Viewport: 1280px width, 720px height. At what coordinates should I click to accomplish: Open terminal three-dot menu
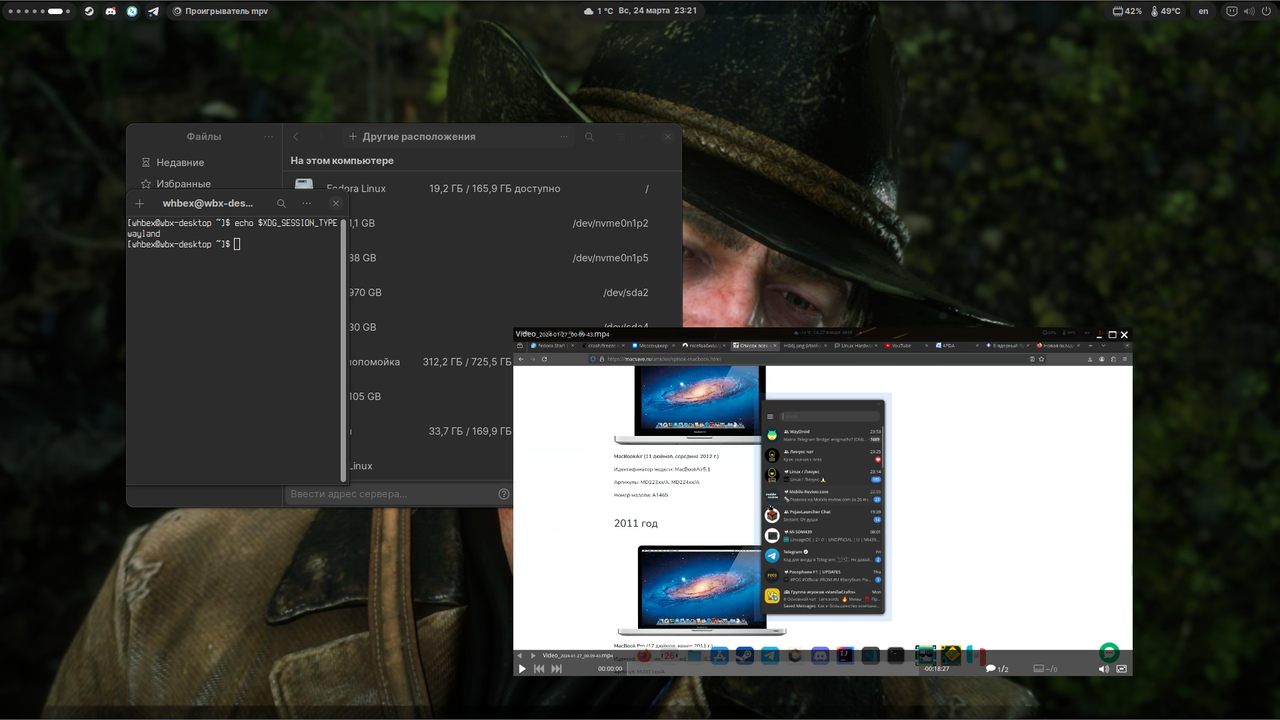307,203
